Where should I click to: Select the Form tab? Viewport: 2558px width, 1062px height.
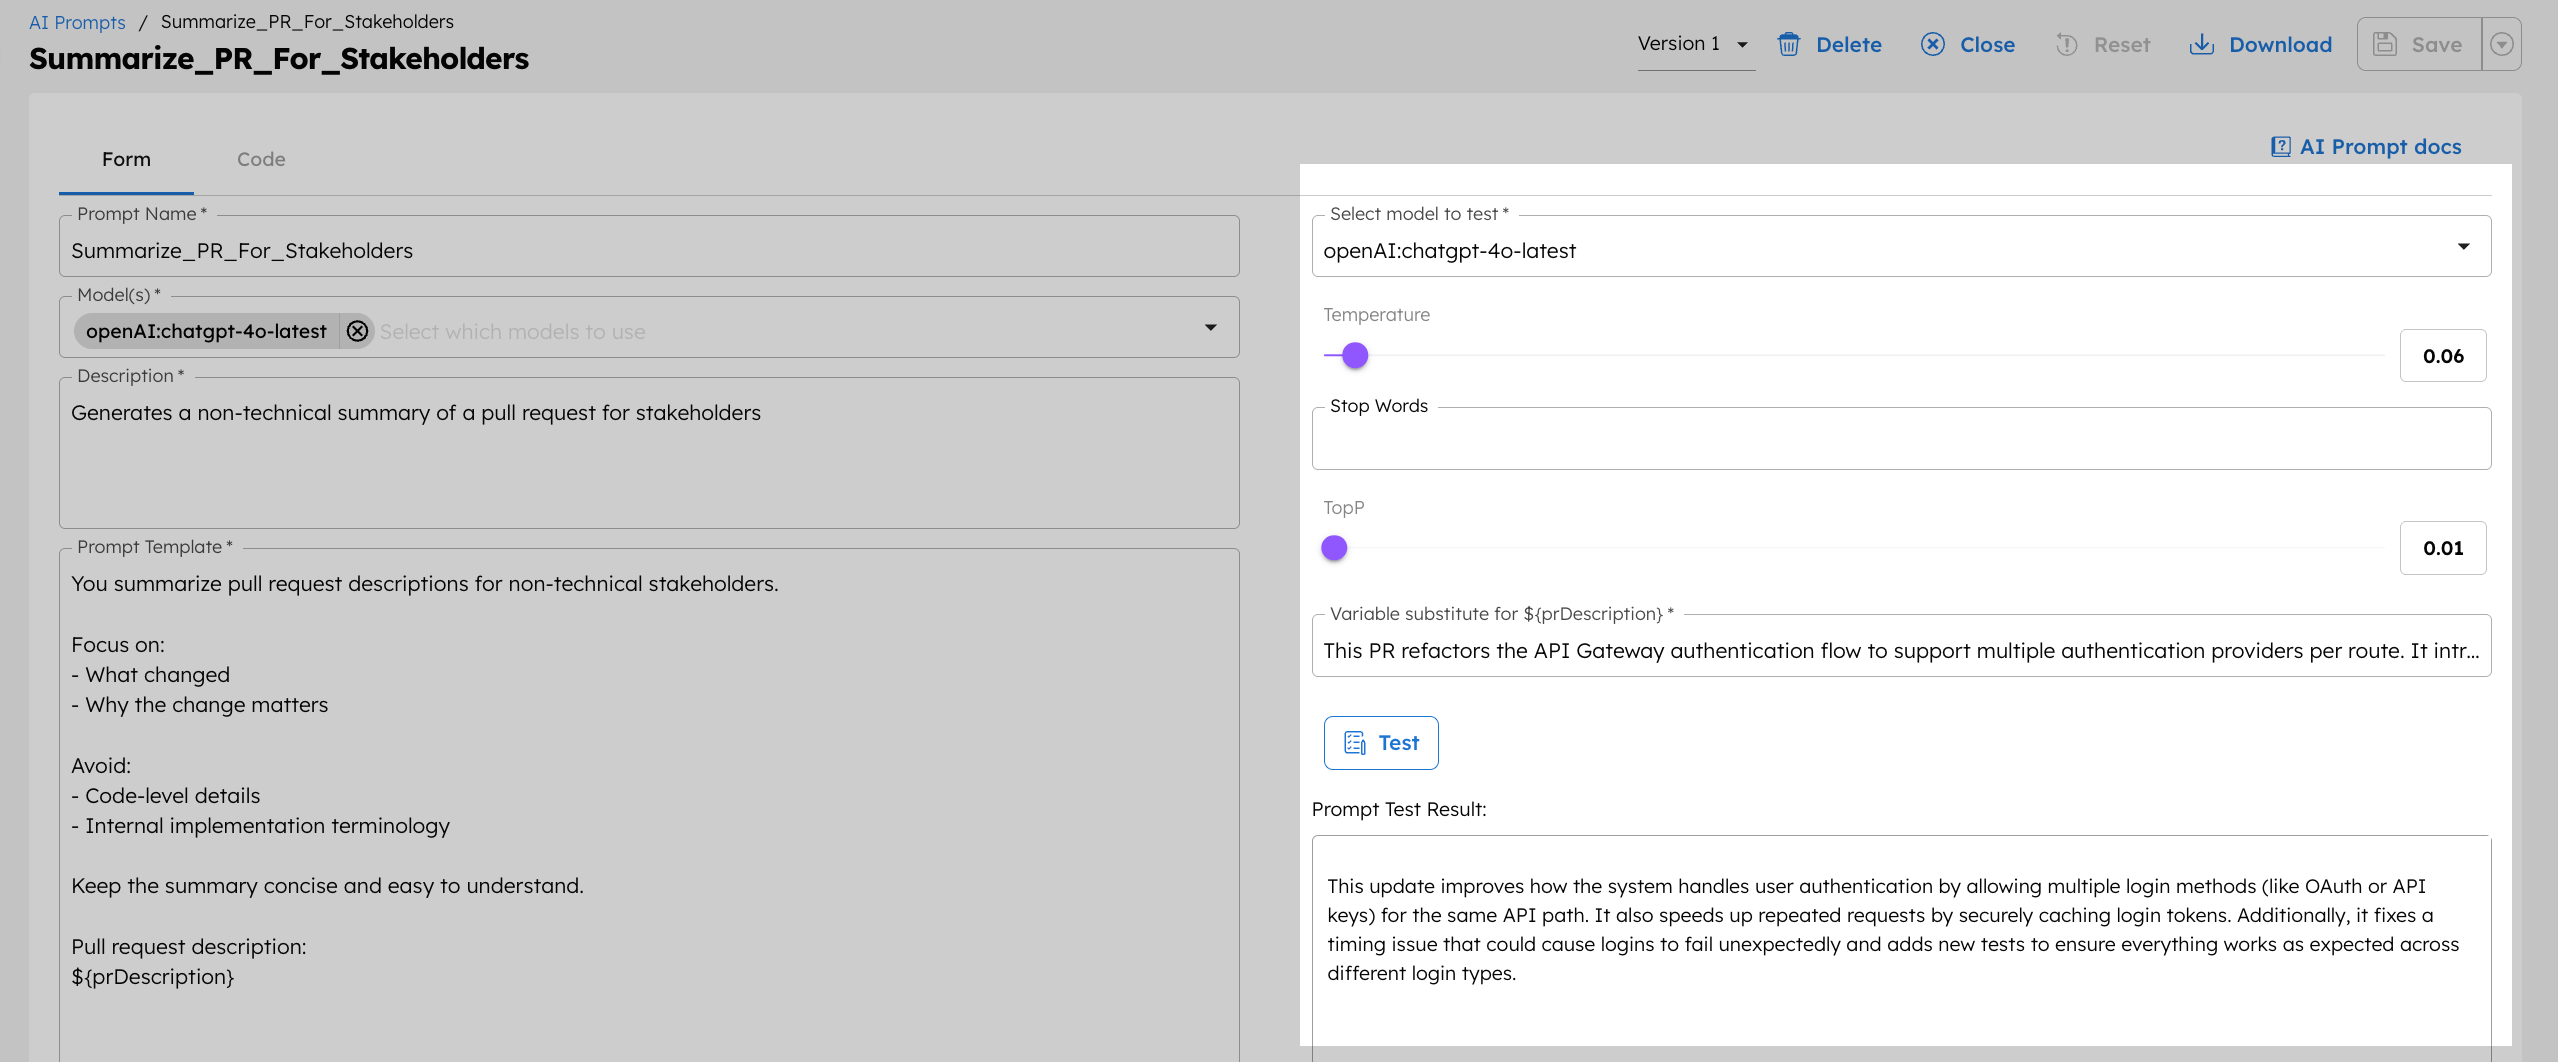tap(126, 159)
